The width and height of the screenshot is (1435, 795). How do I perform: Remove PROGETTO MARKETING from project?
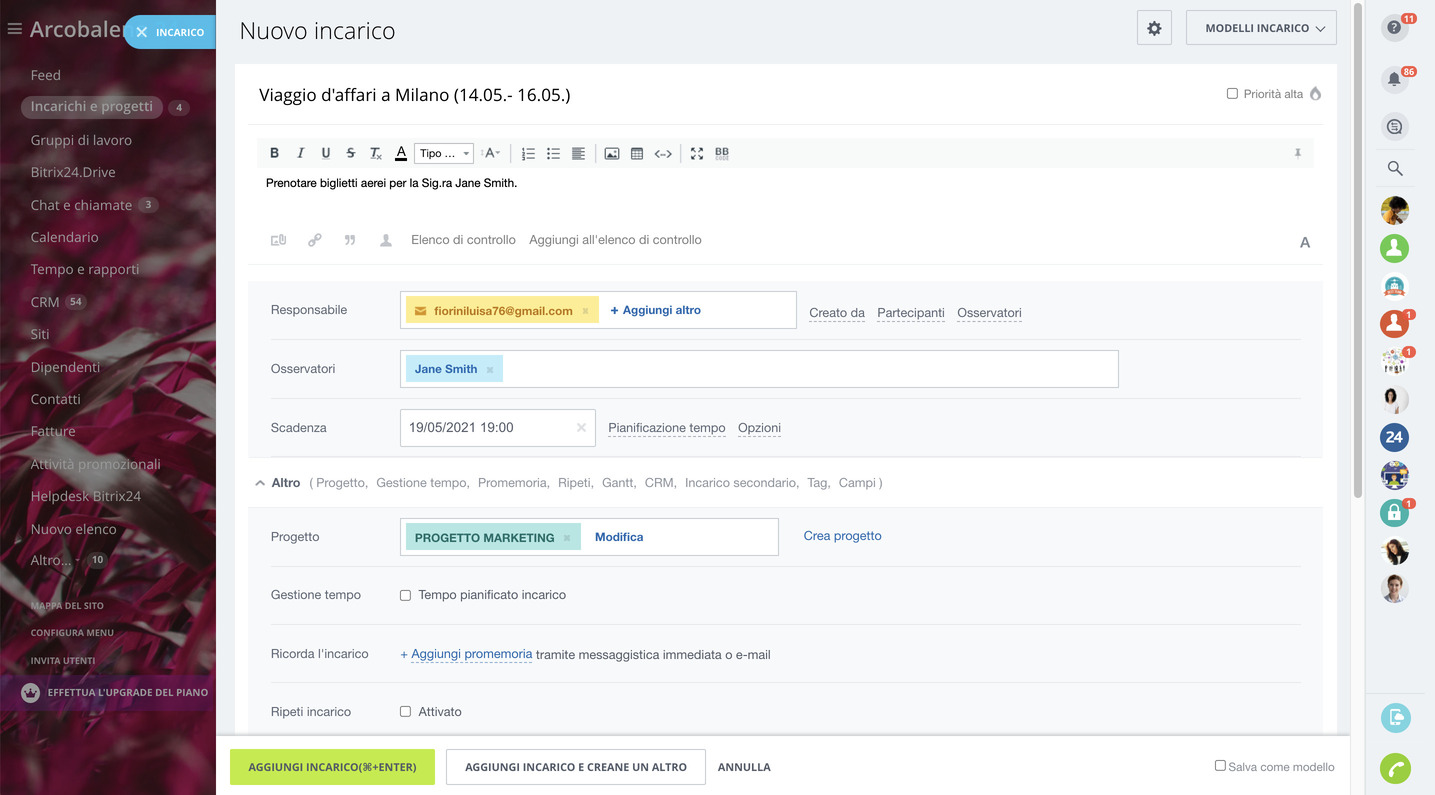[x=567, y=538]
